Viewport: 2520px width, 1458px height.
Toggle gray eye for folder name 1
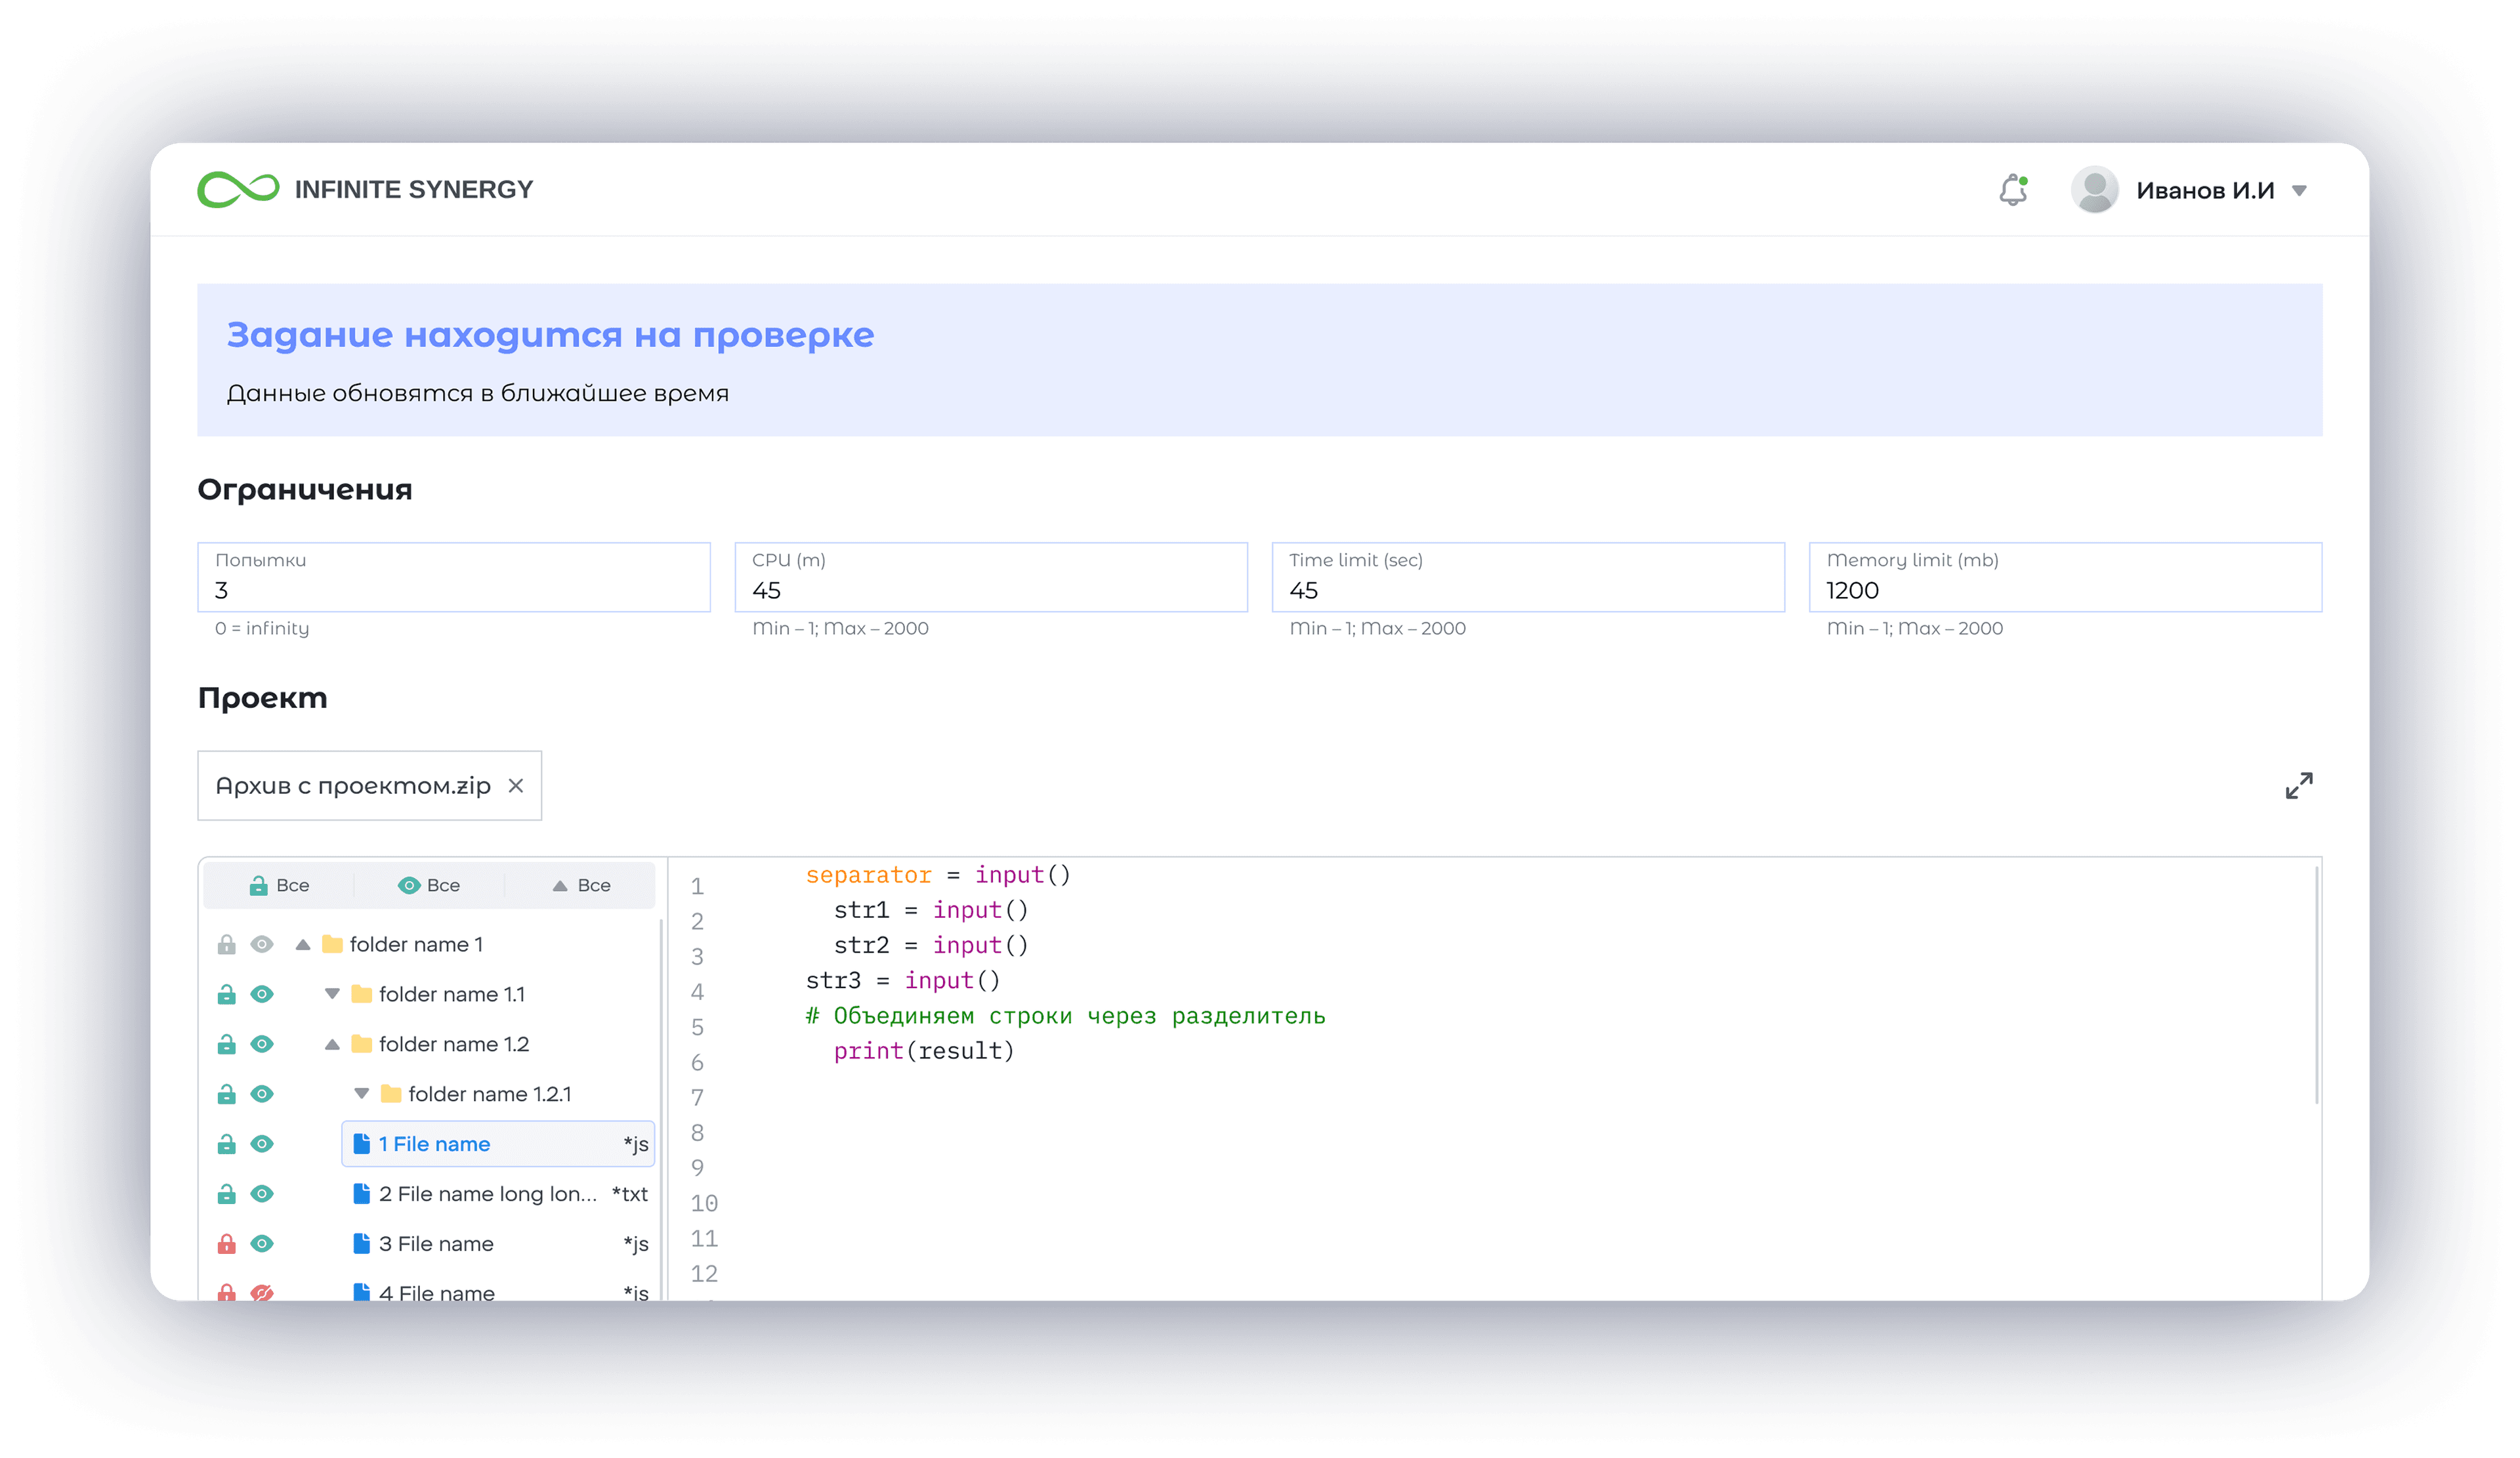[x=262, y=944]
